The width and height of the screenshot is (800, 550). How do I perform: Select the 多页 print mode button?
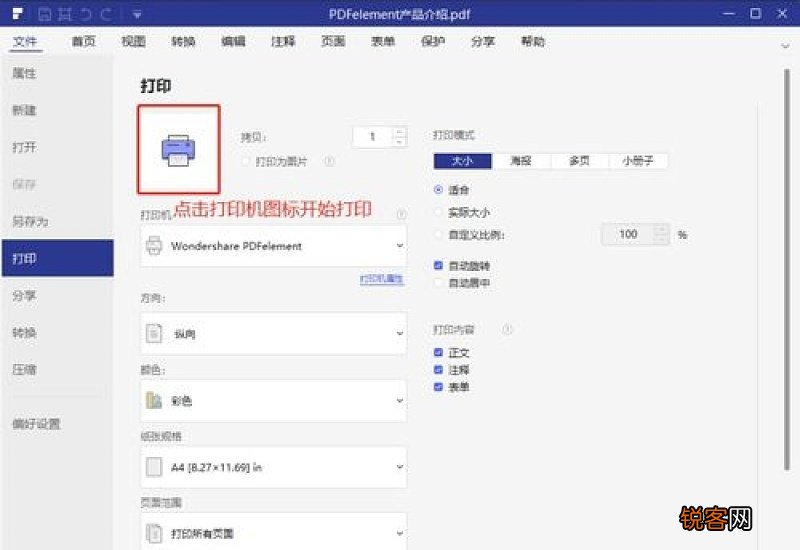click(x=580, y=161)
